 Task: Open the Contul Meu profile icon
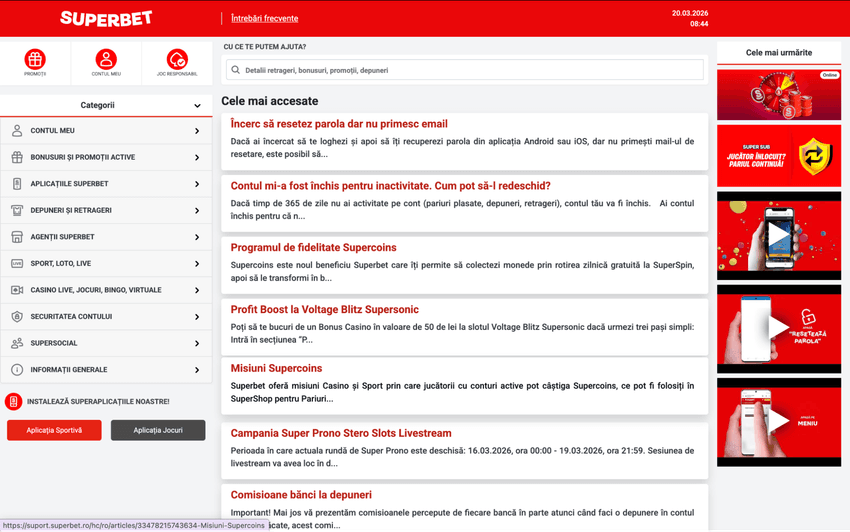106,60
